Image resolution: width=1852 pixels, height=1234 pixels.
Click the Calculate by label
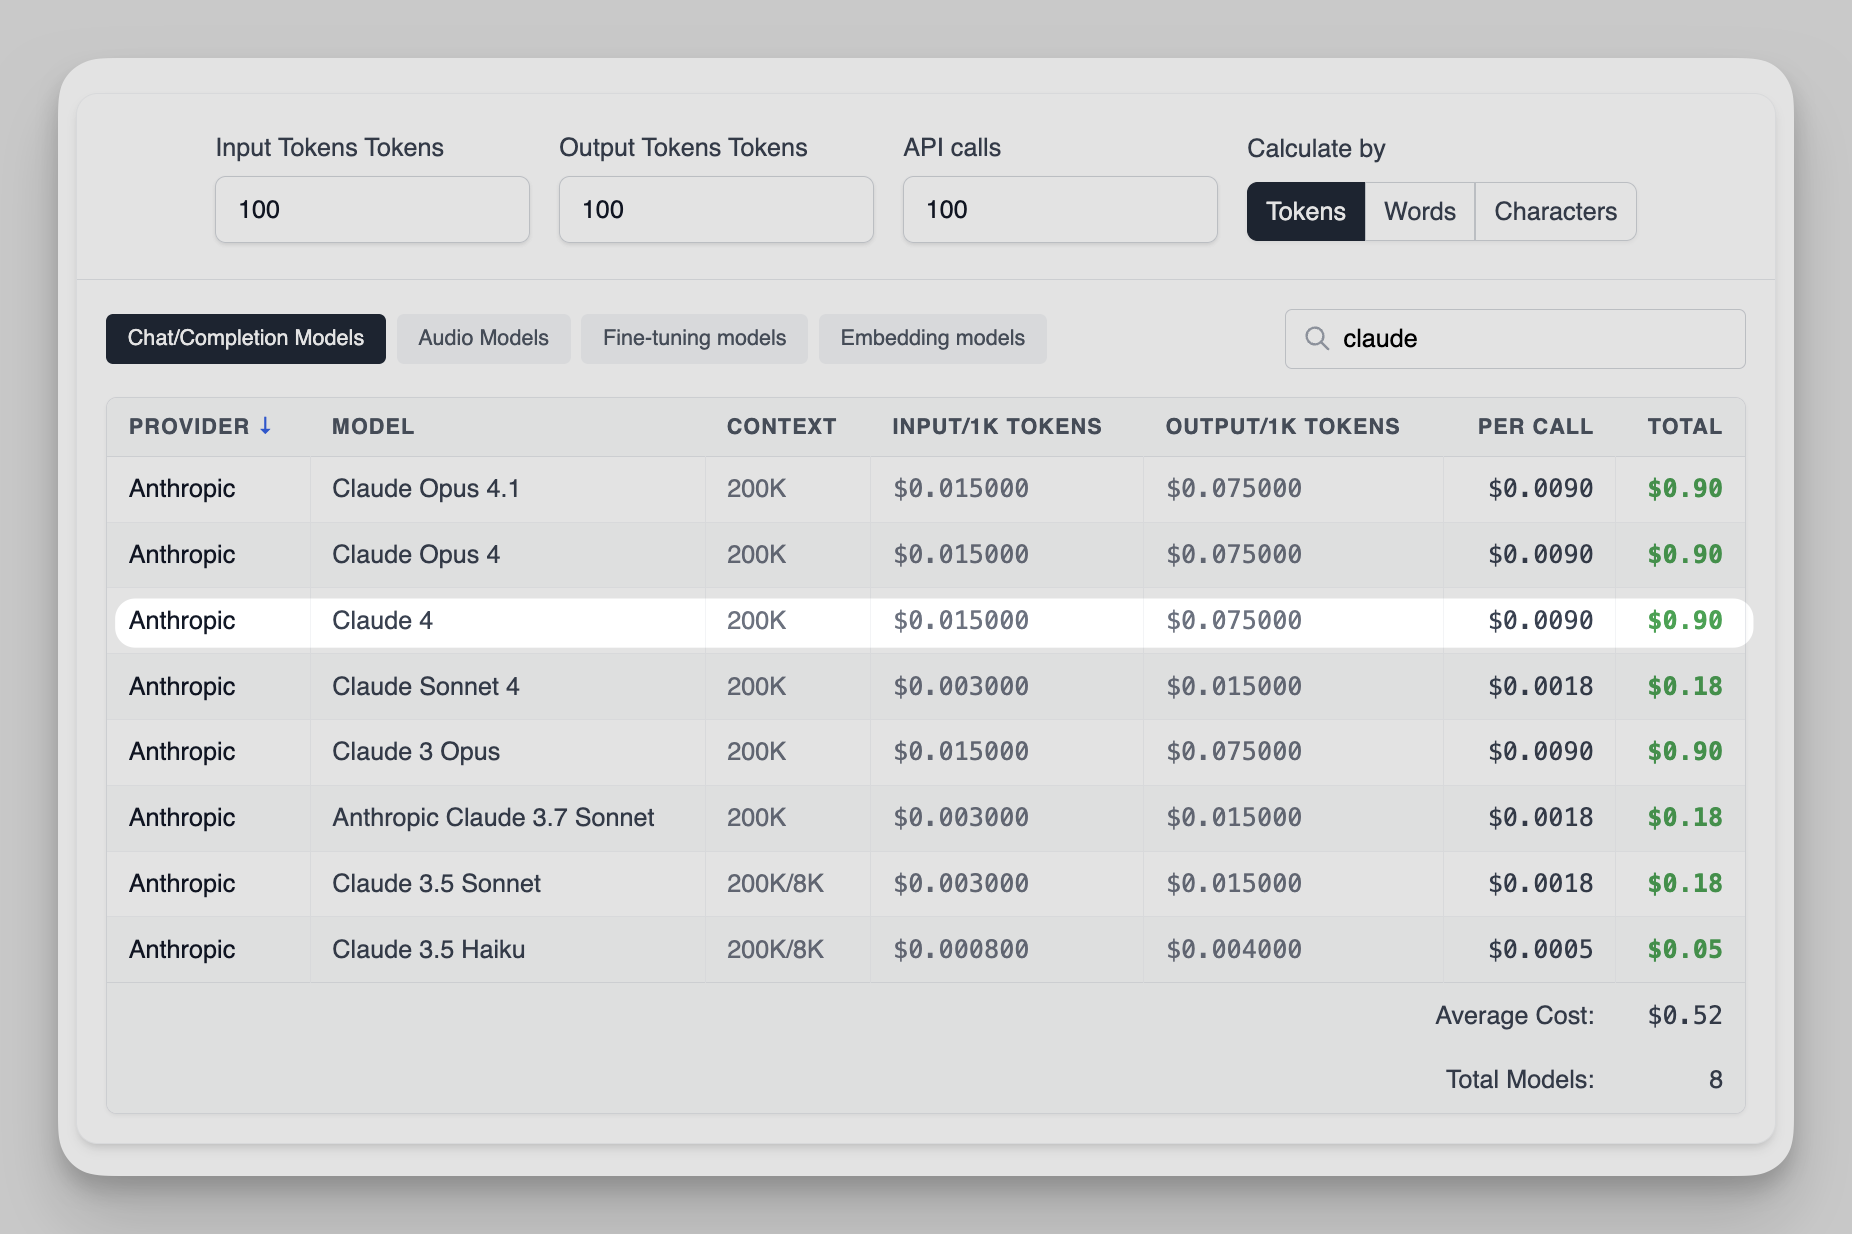coord(1316,149)
